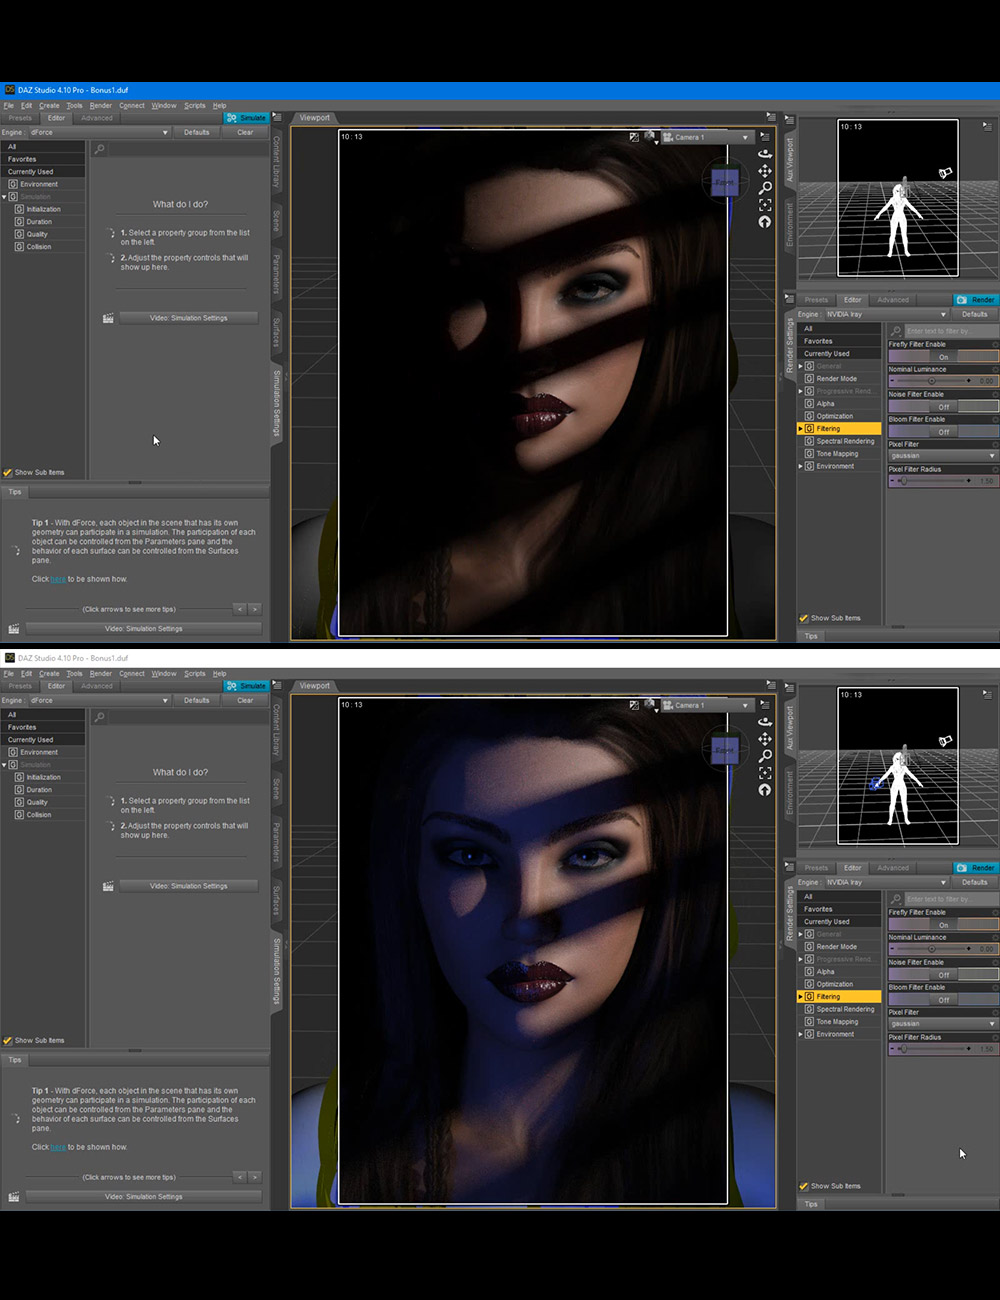Toggle Noise Filter Enable Off in lower window
The image size is (1000, 1300).
(943, 975)
